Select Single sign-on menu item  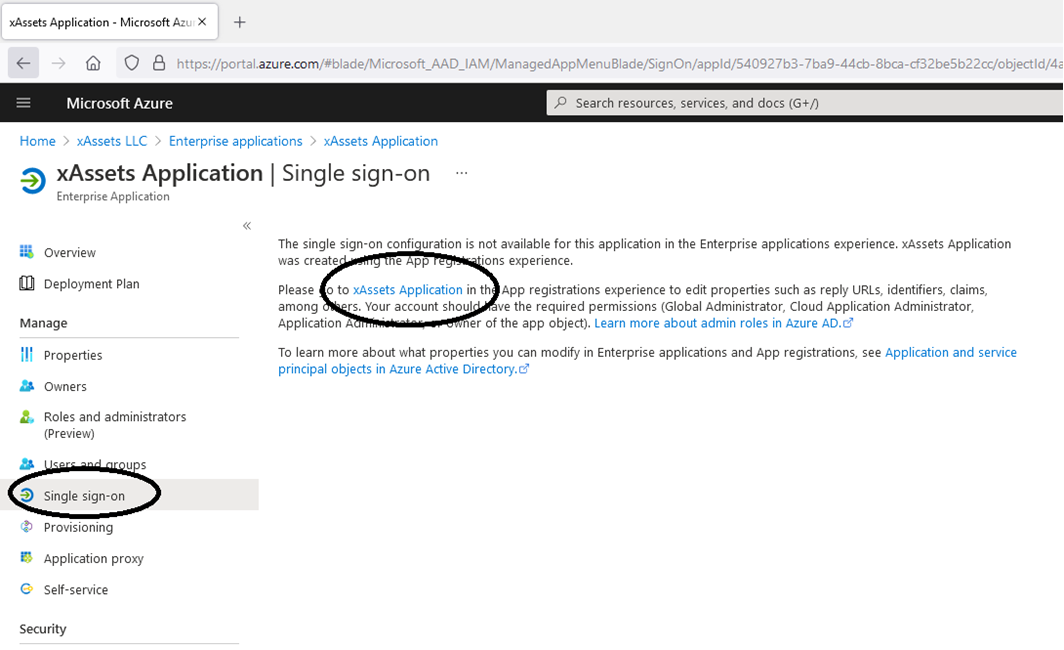[x=84, y=496]
